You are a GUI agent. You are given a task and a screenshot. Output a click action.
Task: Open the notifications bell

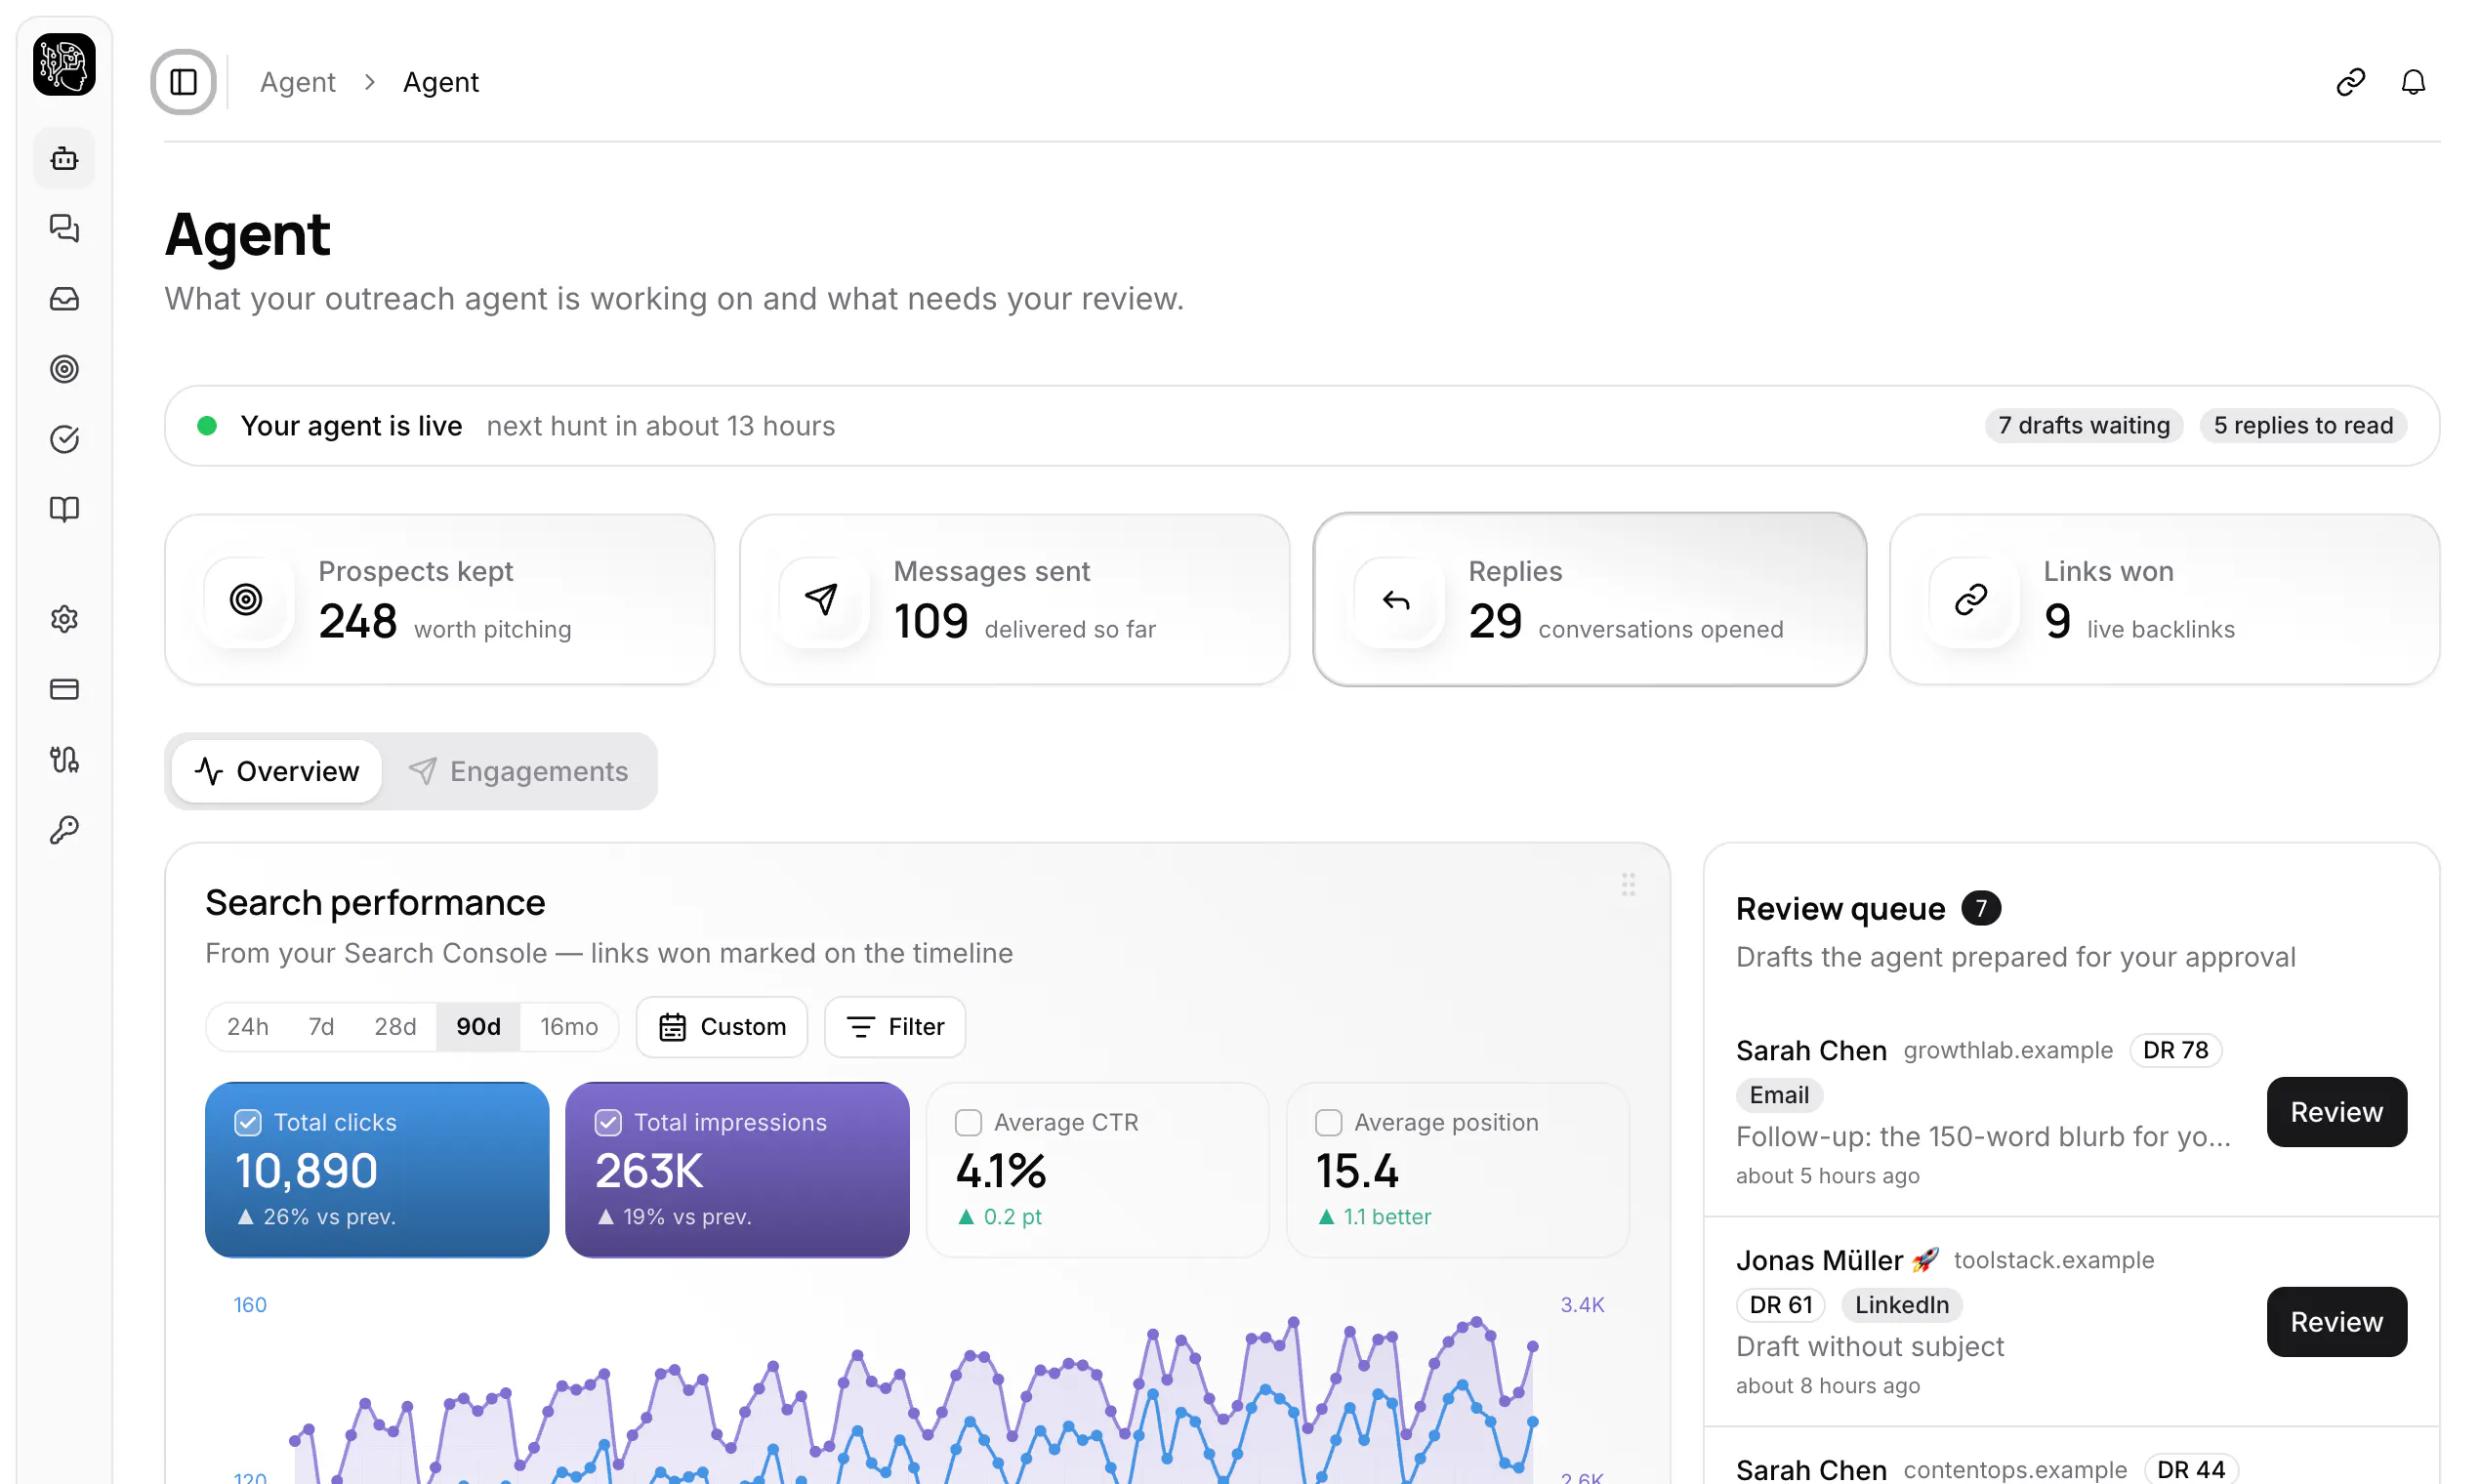(x=2413, y=82)
